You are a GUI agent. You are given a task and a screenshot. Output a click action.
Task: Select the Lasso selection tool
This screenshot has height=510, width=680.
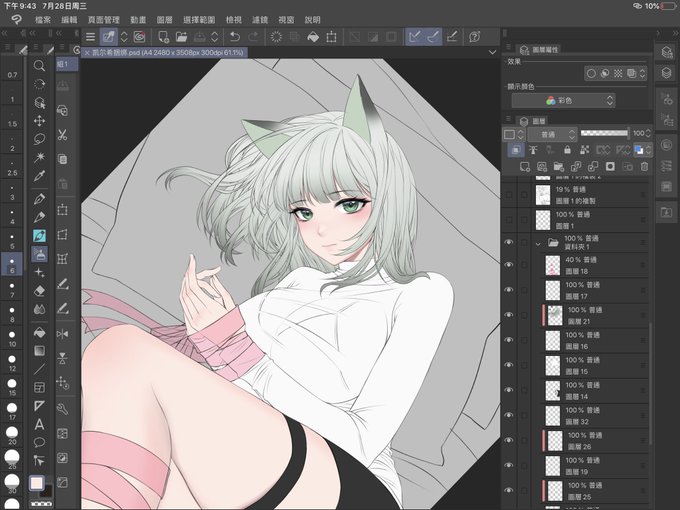click(x=39, y=139)
